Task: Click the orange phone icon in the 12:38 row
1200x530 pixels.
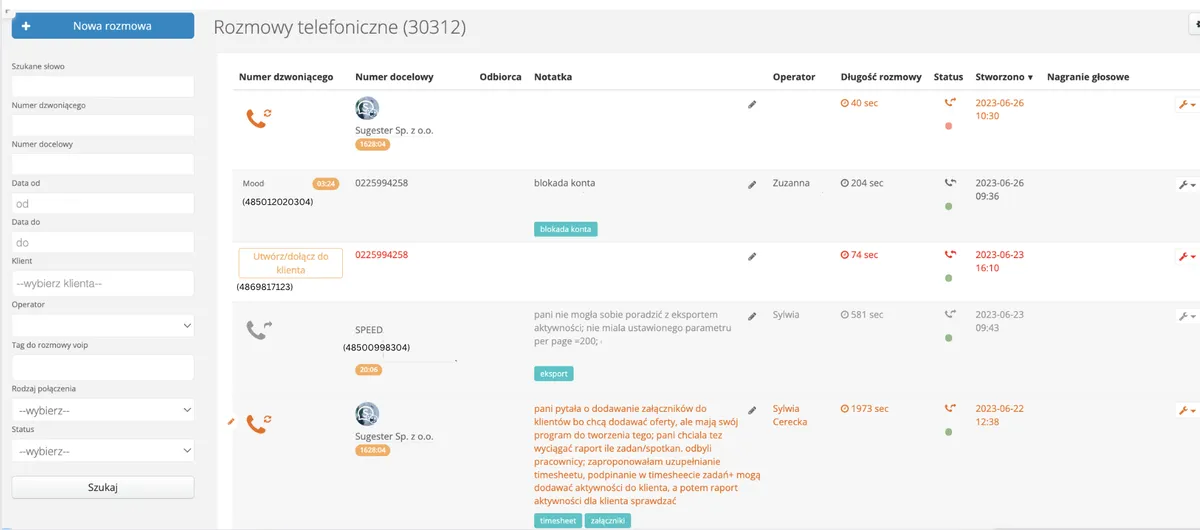Action: [x=259, y=424]
